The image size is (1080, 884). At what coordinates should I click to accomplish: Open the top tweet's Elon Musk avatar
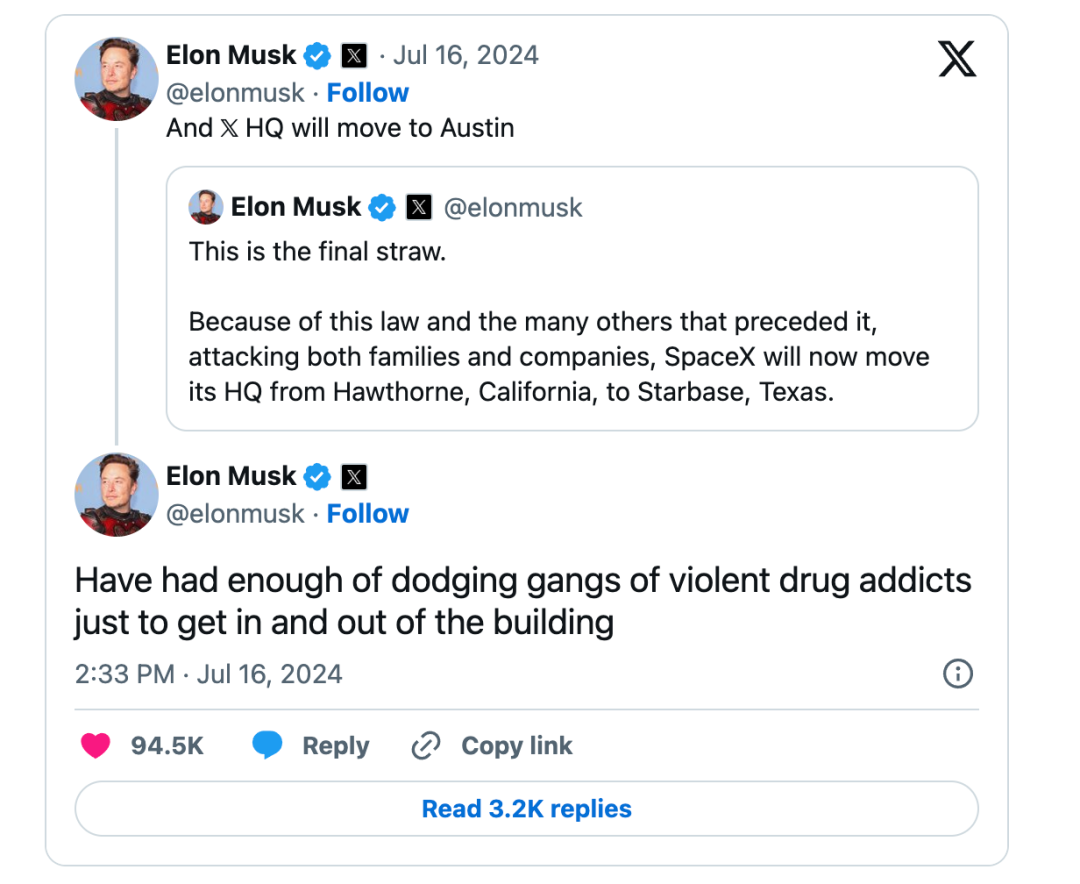pos(117,78)
